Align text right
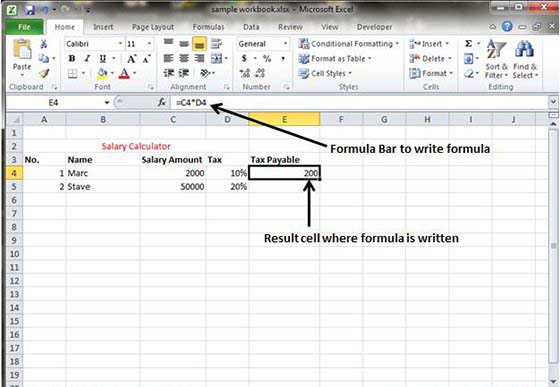This screenshot has width=560, height=387. click(x=199, y=58)
